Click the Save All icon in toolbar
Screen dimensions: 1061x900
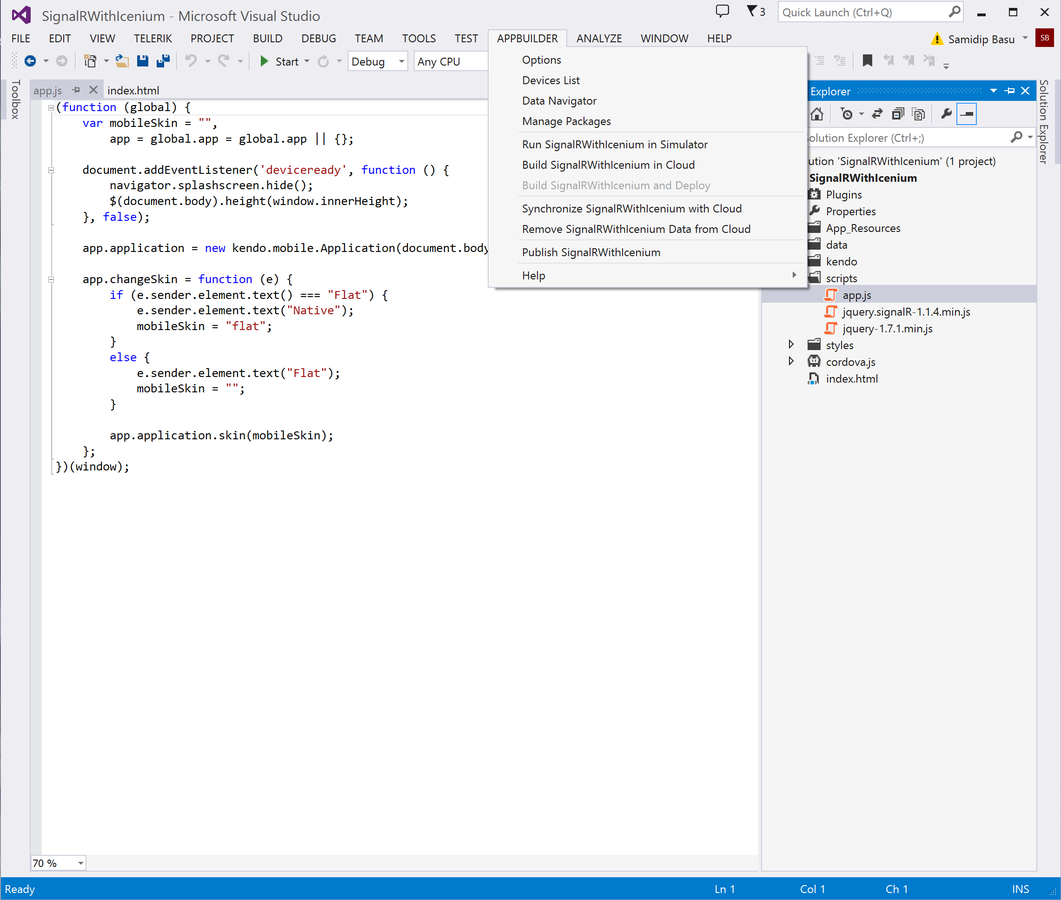[x=162, y=62]
